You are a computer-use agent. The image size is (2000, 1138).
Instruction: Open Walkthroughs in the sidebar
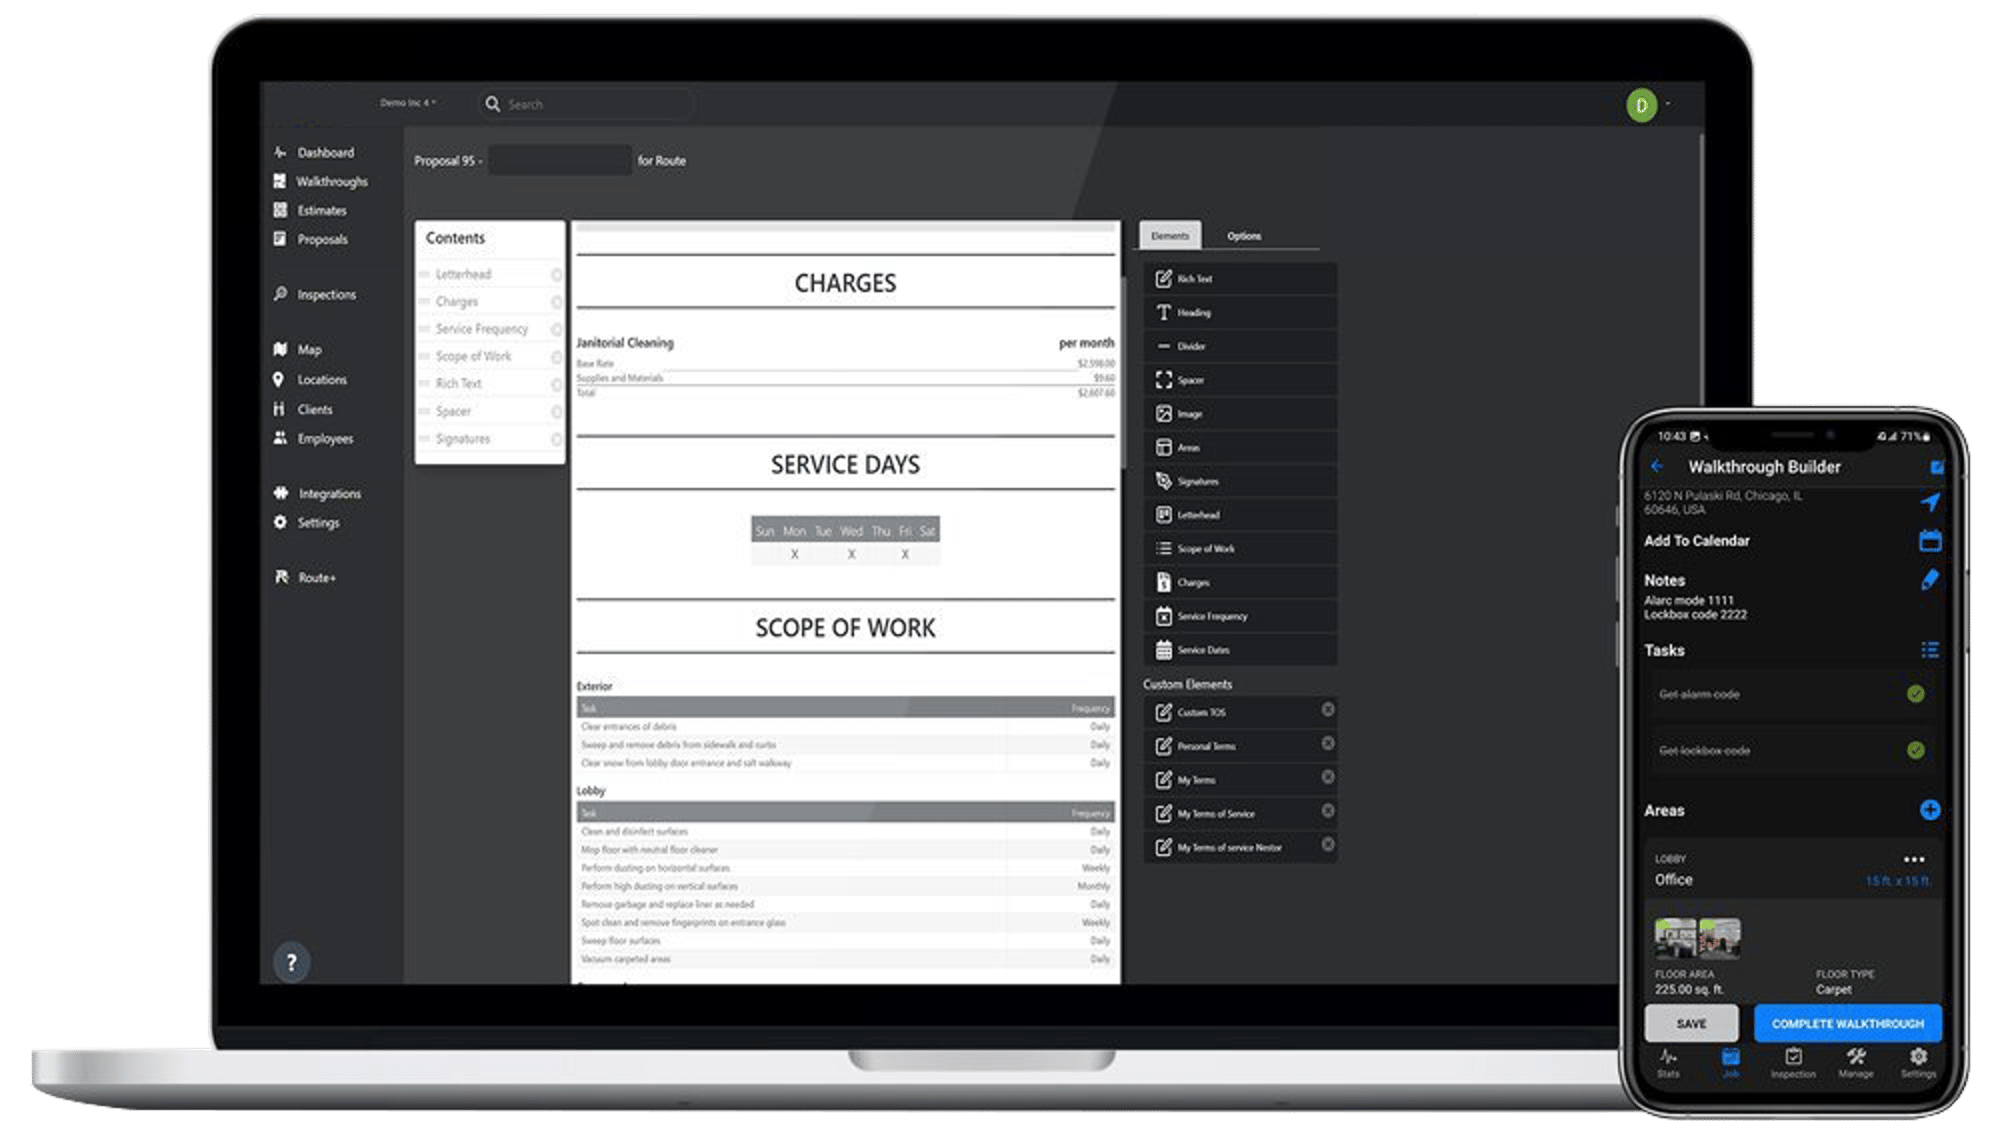[320, 181]
